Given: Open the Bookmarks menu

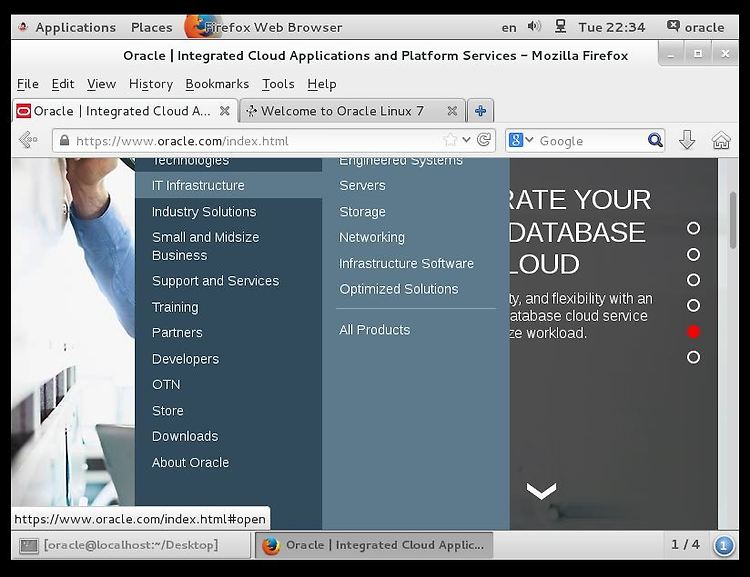Looking at the screenshot, I should [x=217, y=84].
